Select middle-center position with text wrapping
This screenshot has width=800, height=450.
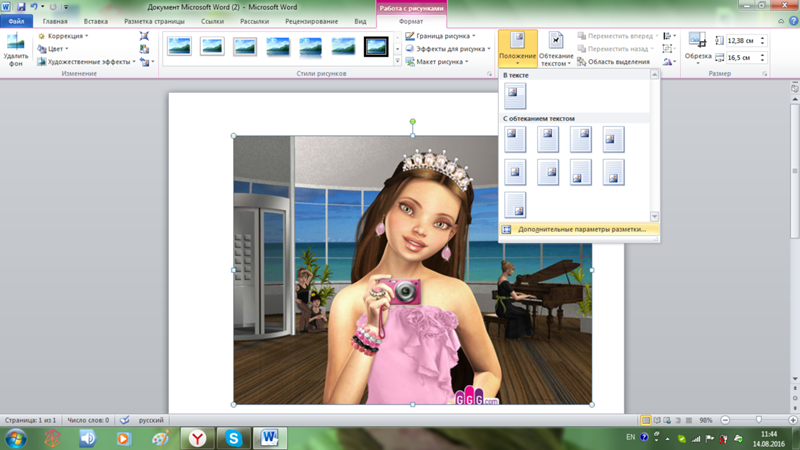coord(515,172)
